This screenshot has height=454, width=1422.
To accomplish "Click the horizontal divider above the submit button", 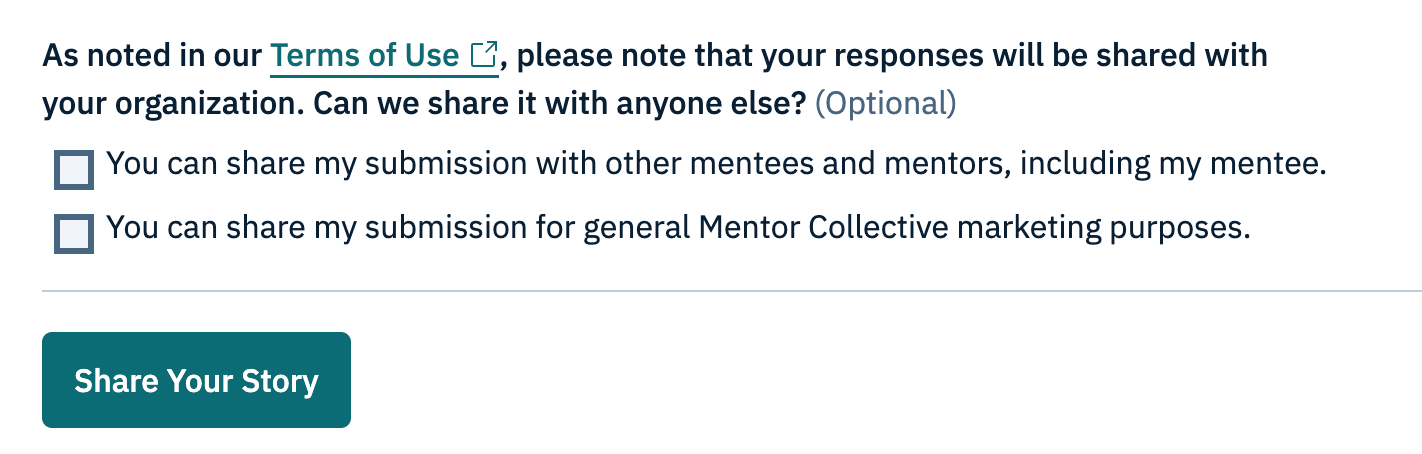I will click(x=731, y=291).
